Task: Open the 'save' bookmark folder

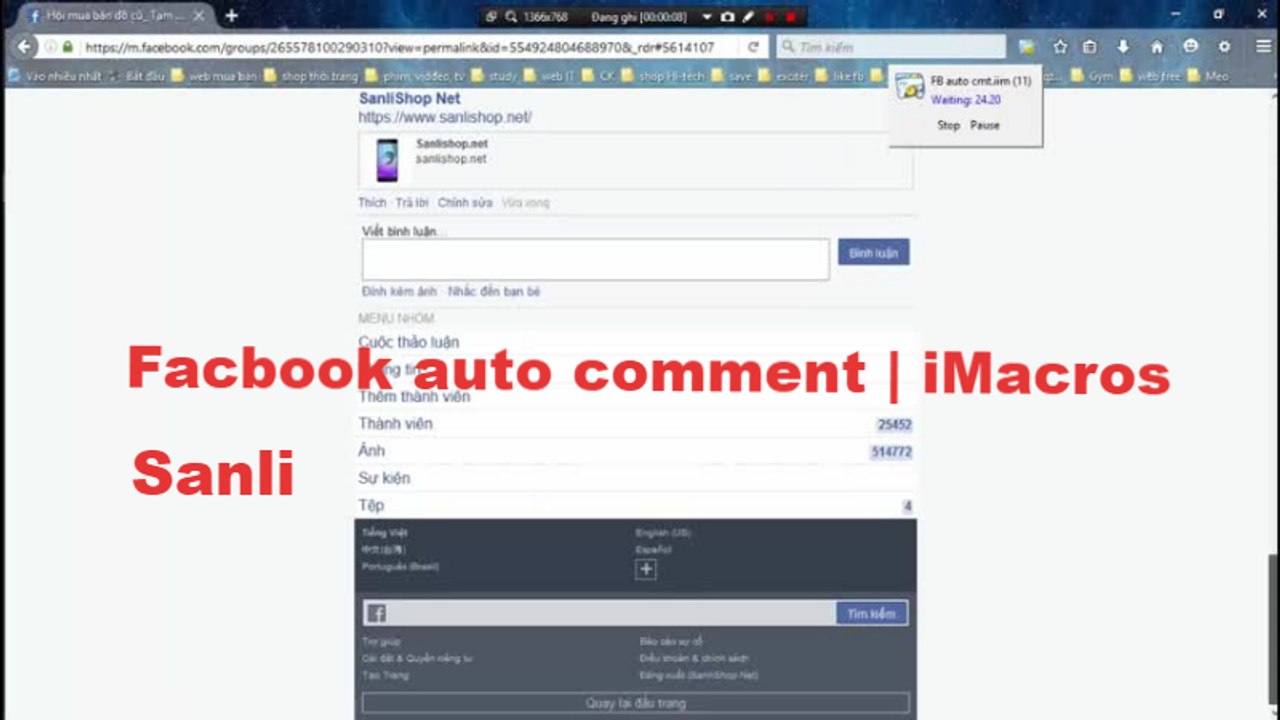Action: click(x=732, y=76)
